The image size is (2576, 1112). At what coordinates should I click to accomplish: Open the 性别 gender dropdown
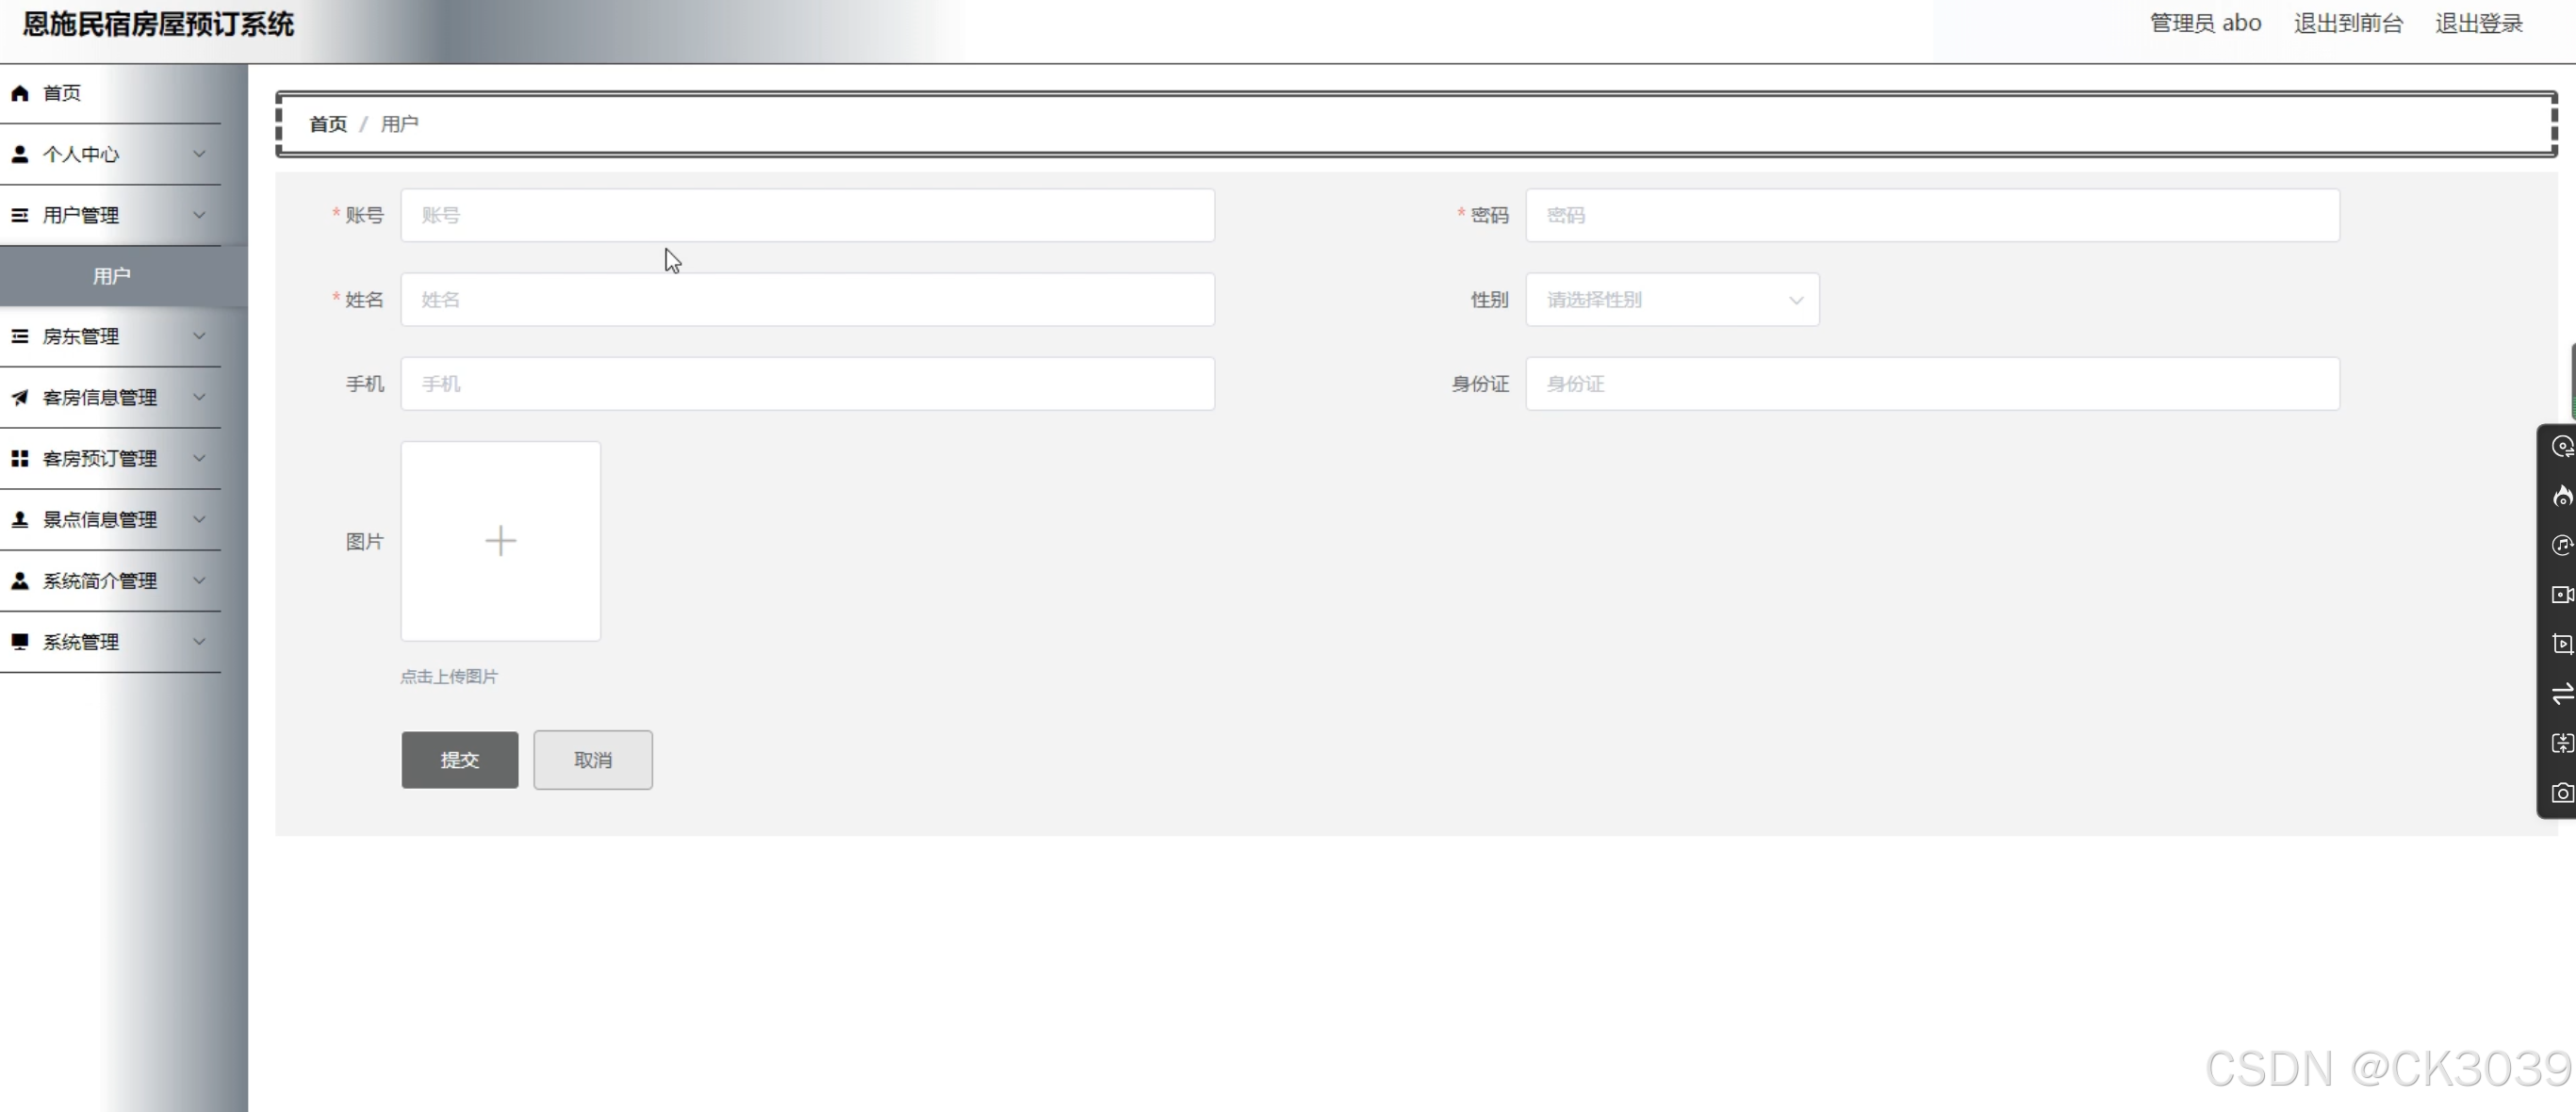point(1671,300)
